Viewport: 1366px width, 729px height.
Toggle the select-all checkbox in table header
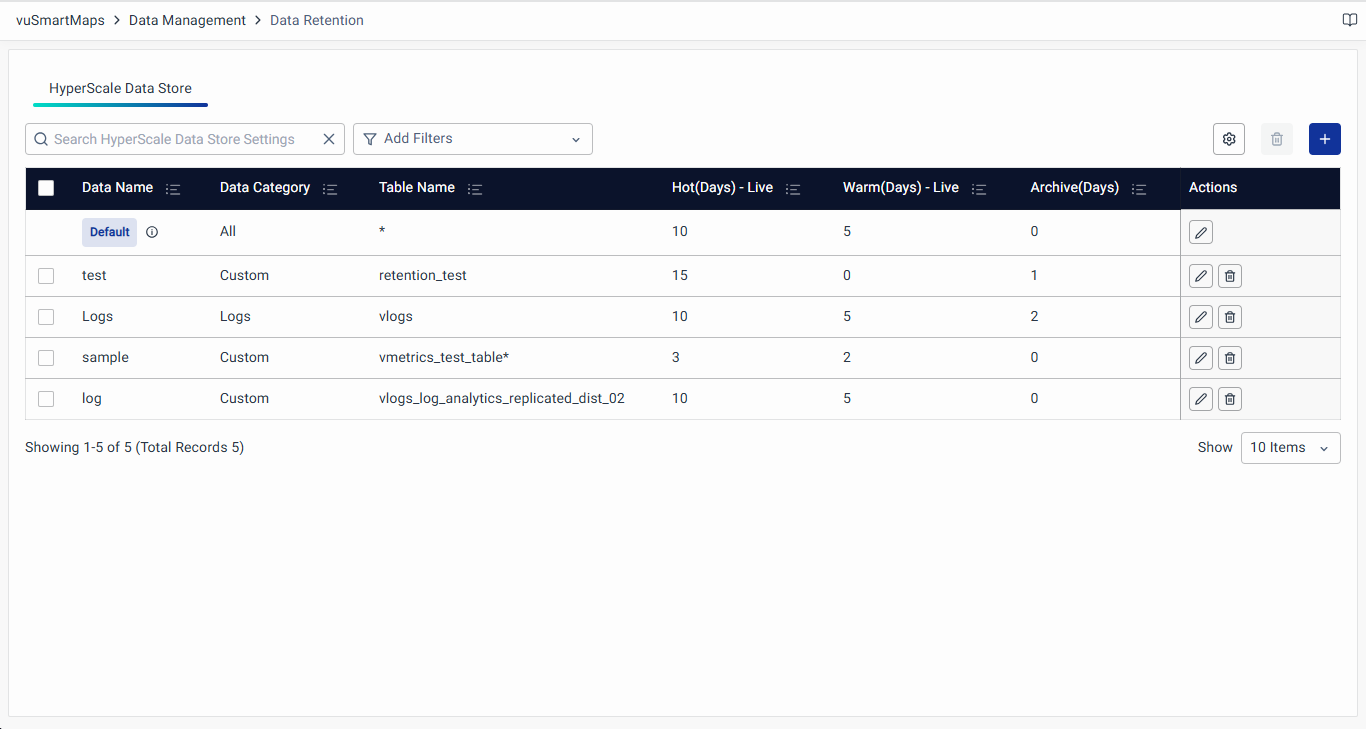tap(46, 188)
